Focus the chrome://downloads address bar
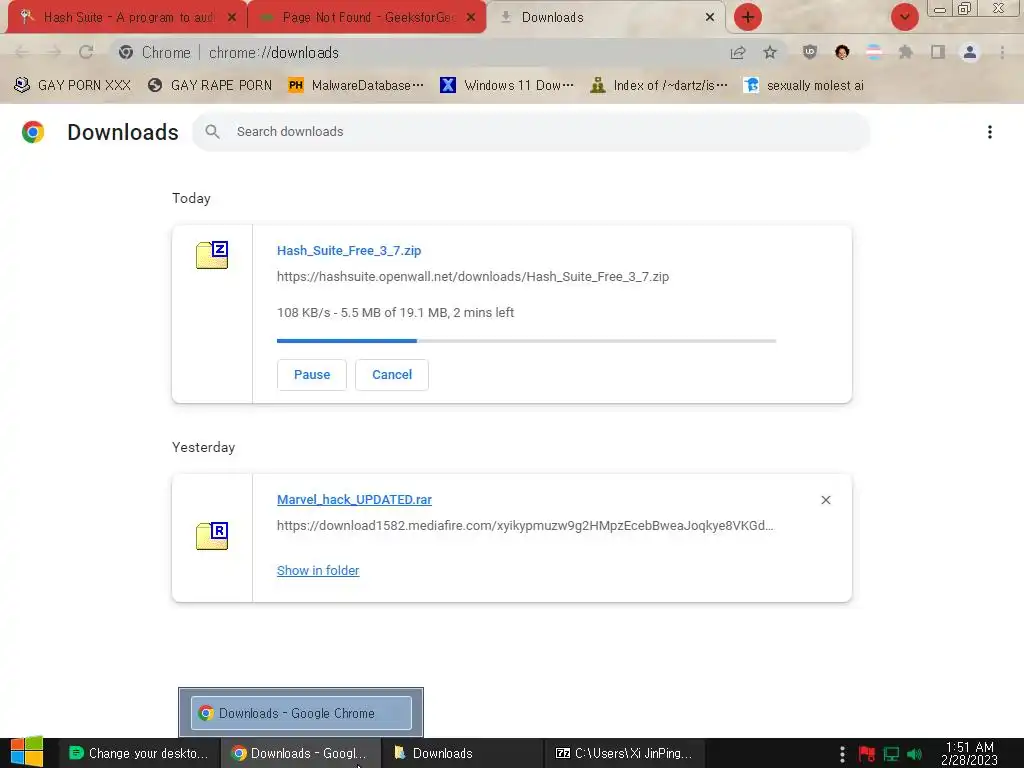Viewport: 1024px width, 768px height. tap(418, 52)
